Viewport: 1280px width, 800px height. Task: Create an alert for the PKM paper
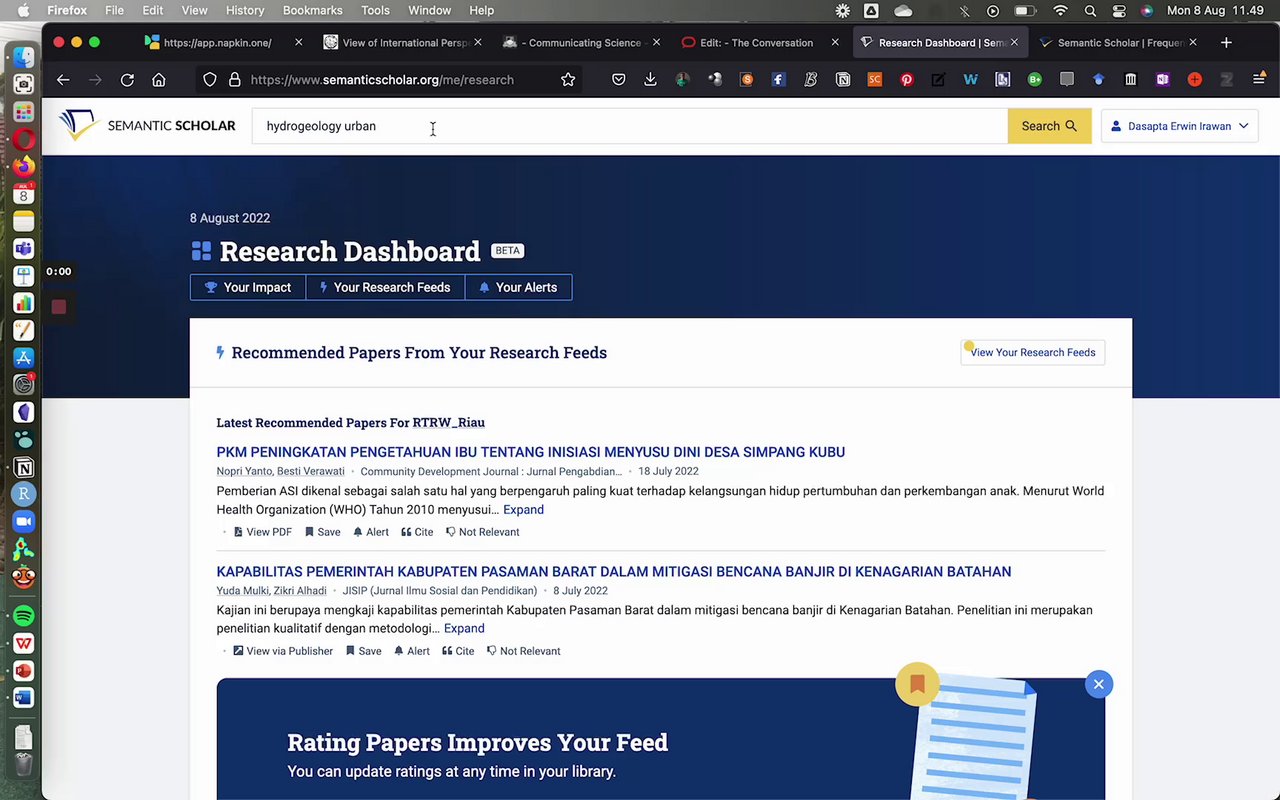371,532
